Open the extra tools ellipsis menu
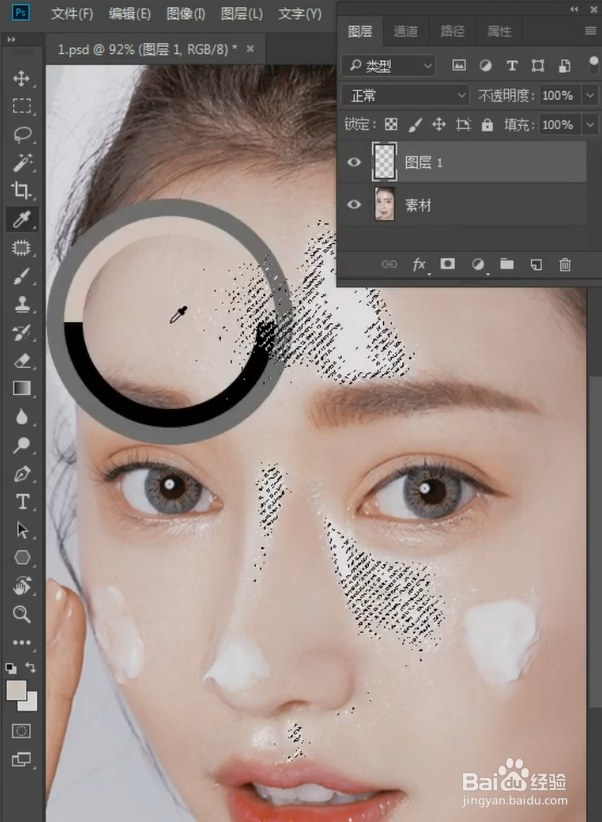Viewport: 602px width, 822px height. click(x=22, y=642)
